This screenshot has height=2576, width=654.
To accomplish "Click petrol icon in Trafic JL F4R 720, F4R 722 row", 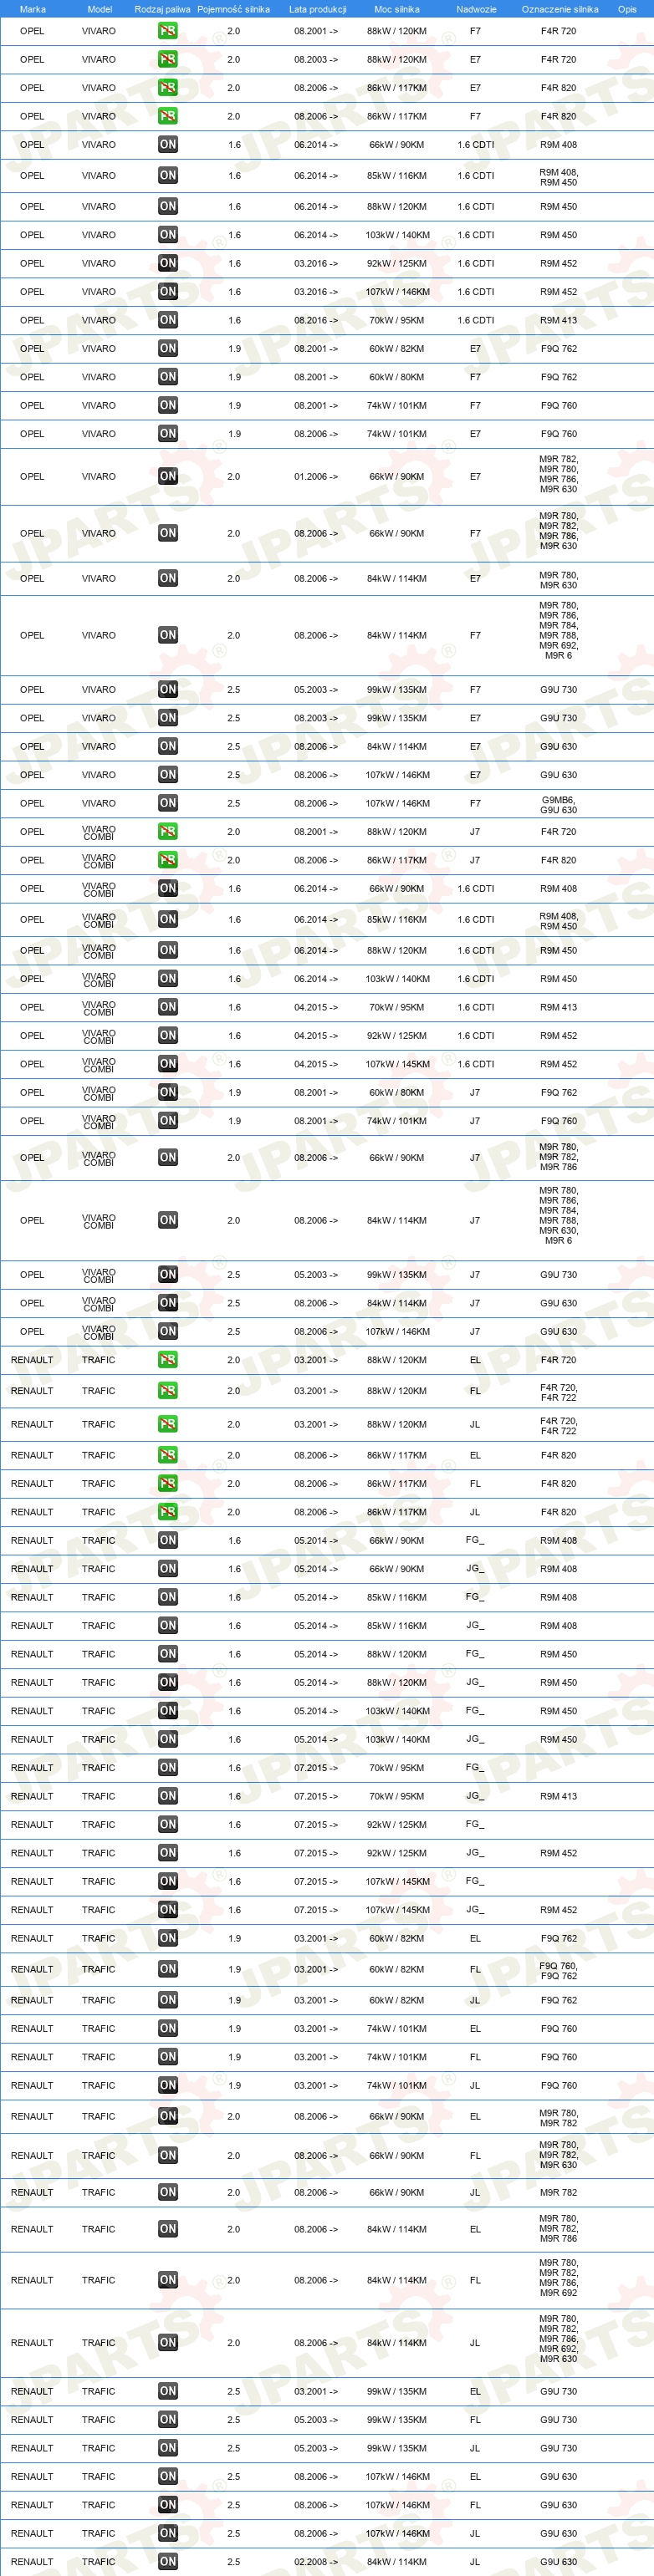I will [168, 1424].
